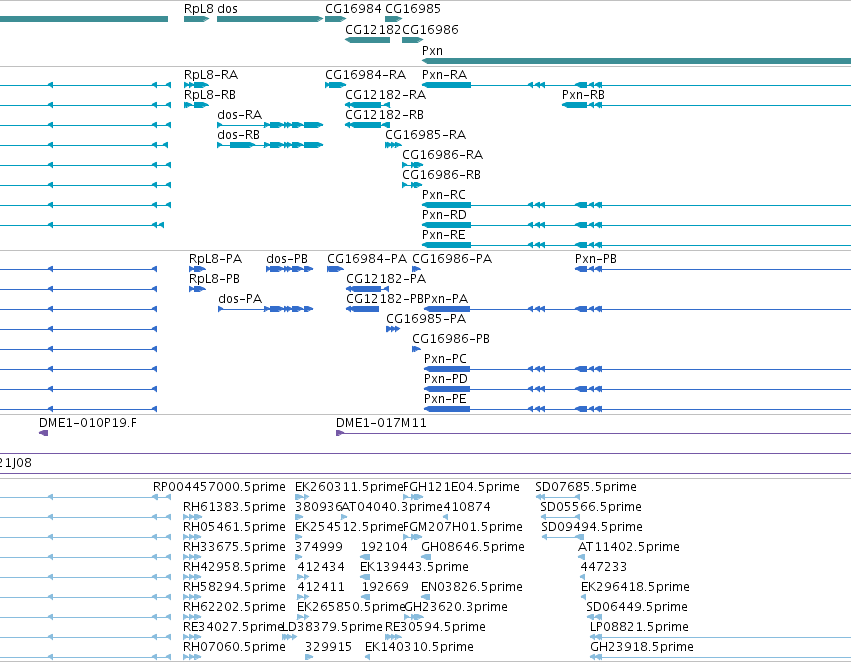
Task: Select transcript CG16984-RA
Action: pos(335,85)
